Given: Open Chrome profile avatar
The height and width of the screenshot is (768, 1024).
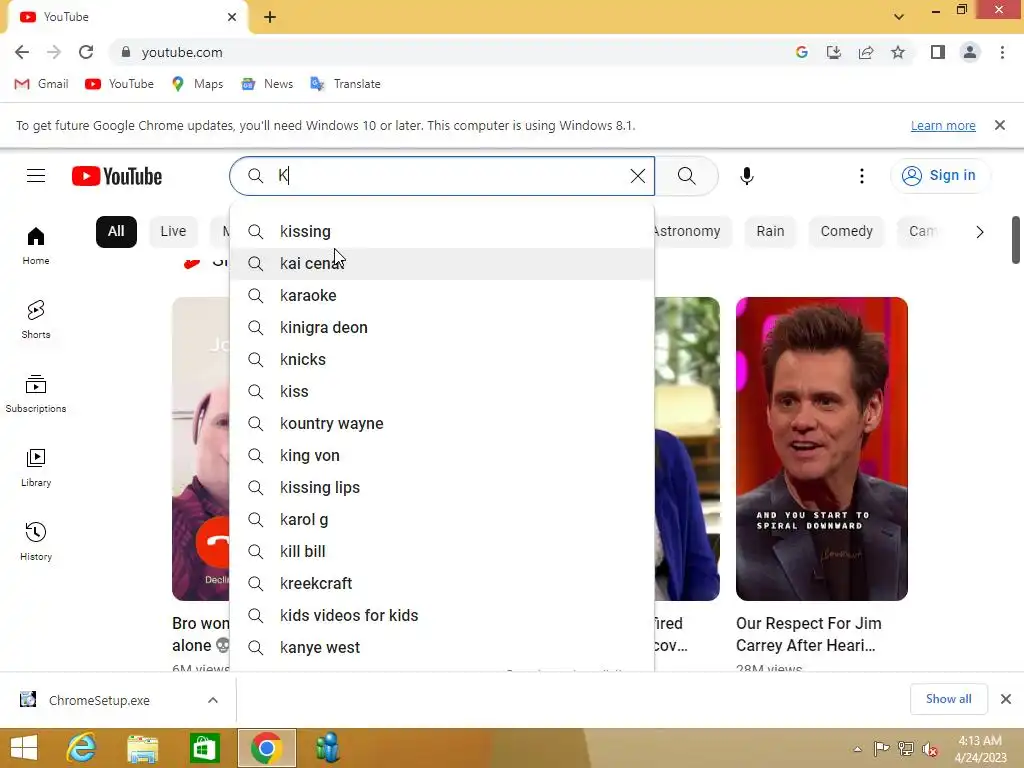Looking at the screenshot, I should (x=970, y=52).
